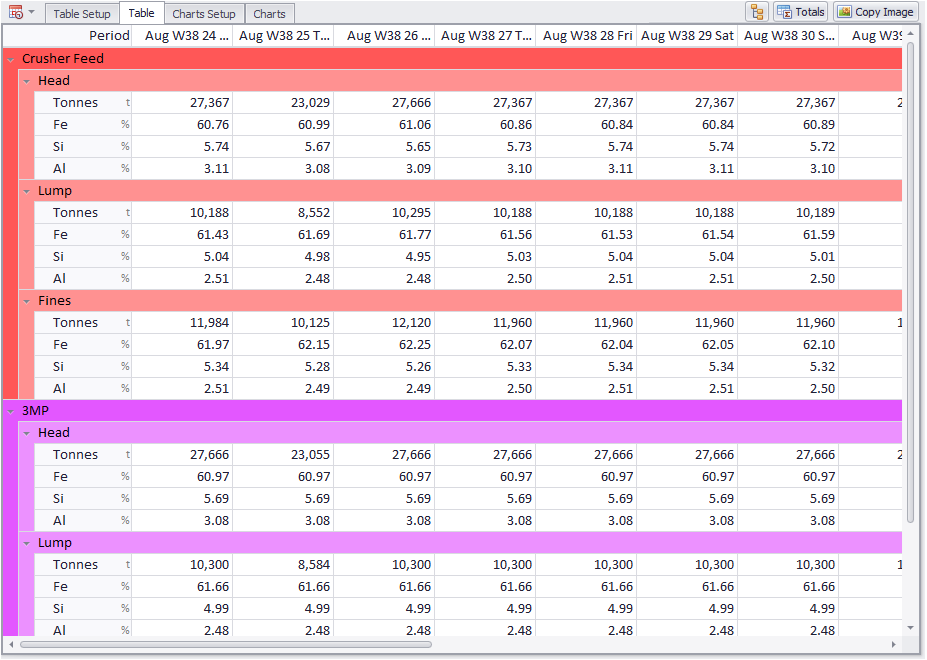The image size is (927, 660).
Task: Click the Tonnes row label under Fines
Action: pos(75,323)
